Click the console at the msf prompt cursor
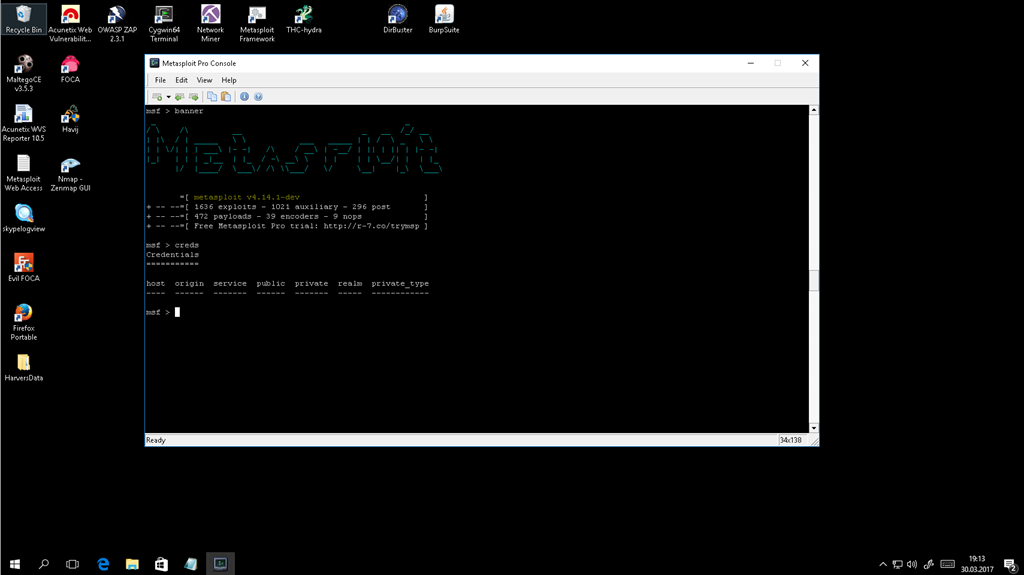The image size is (1024, 575). click(177, 312)
